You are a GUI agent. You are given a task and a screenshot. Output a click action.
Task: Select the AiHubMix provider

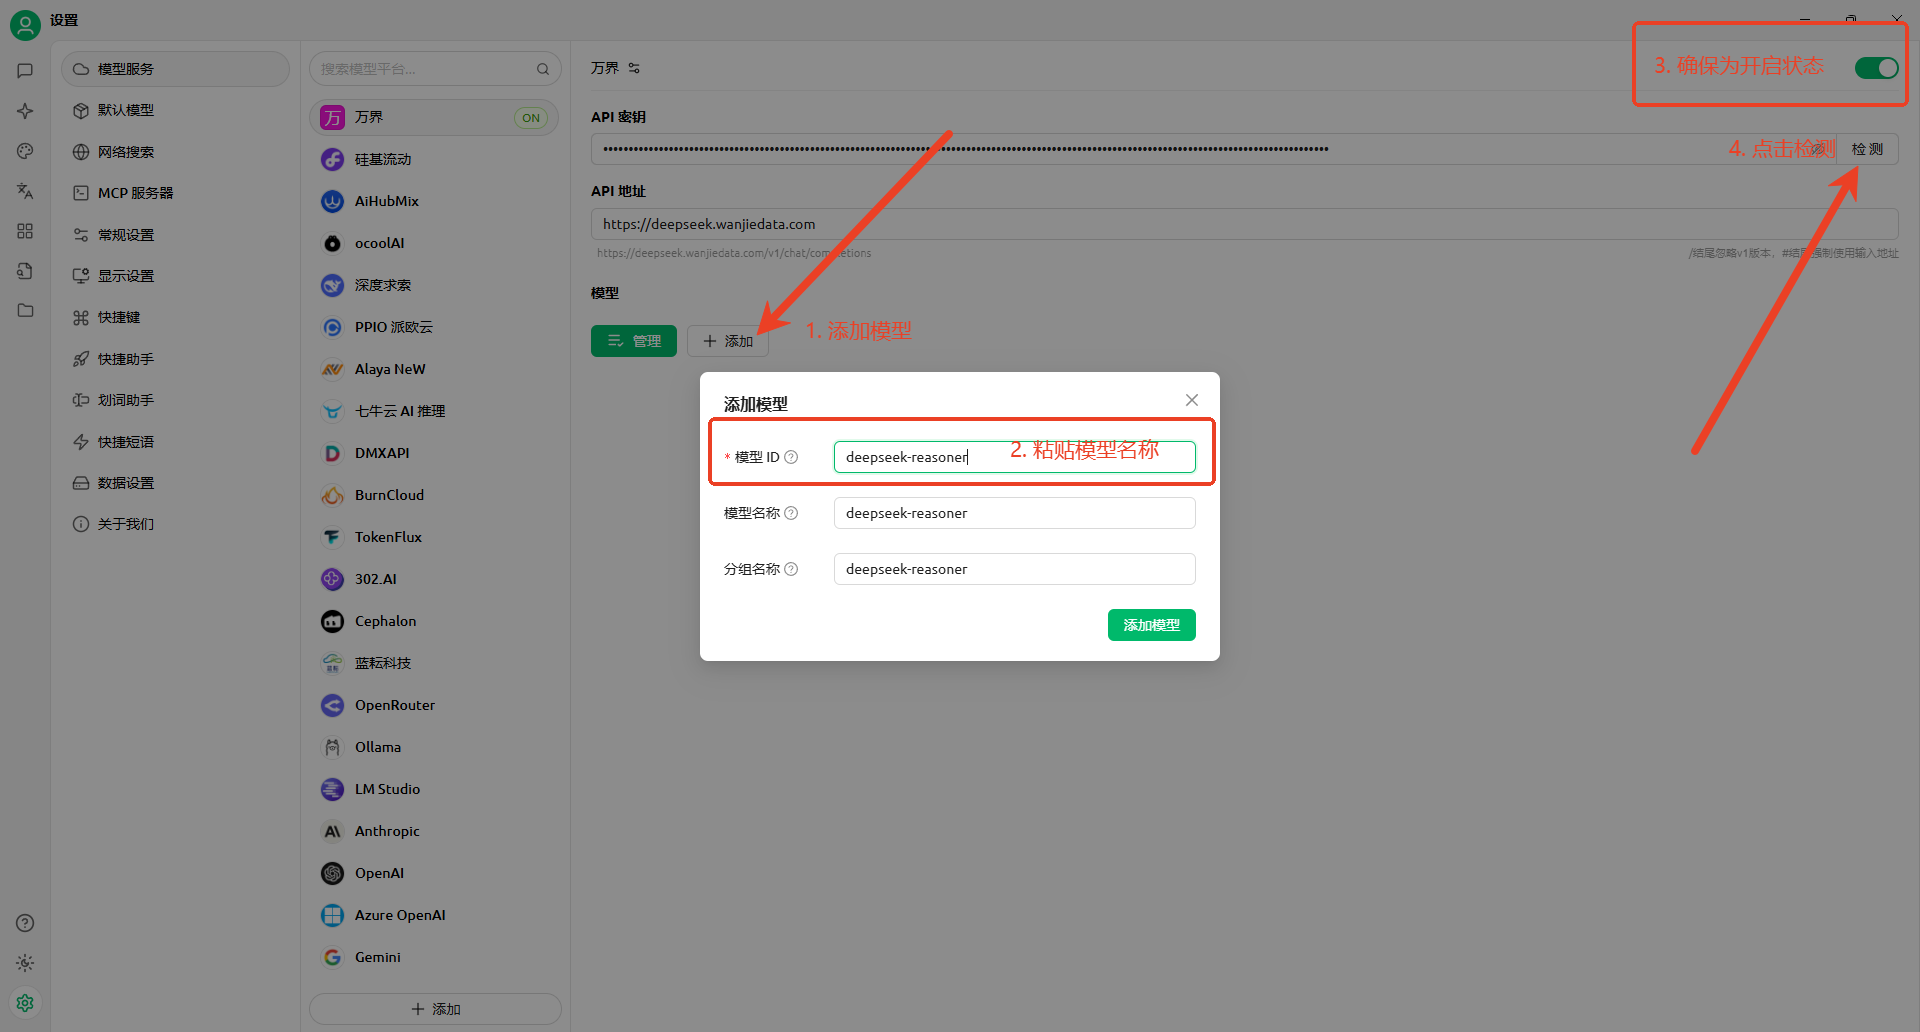coord(434,201)
